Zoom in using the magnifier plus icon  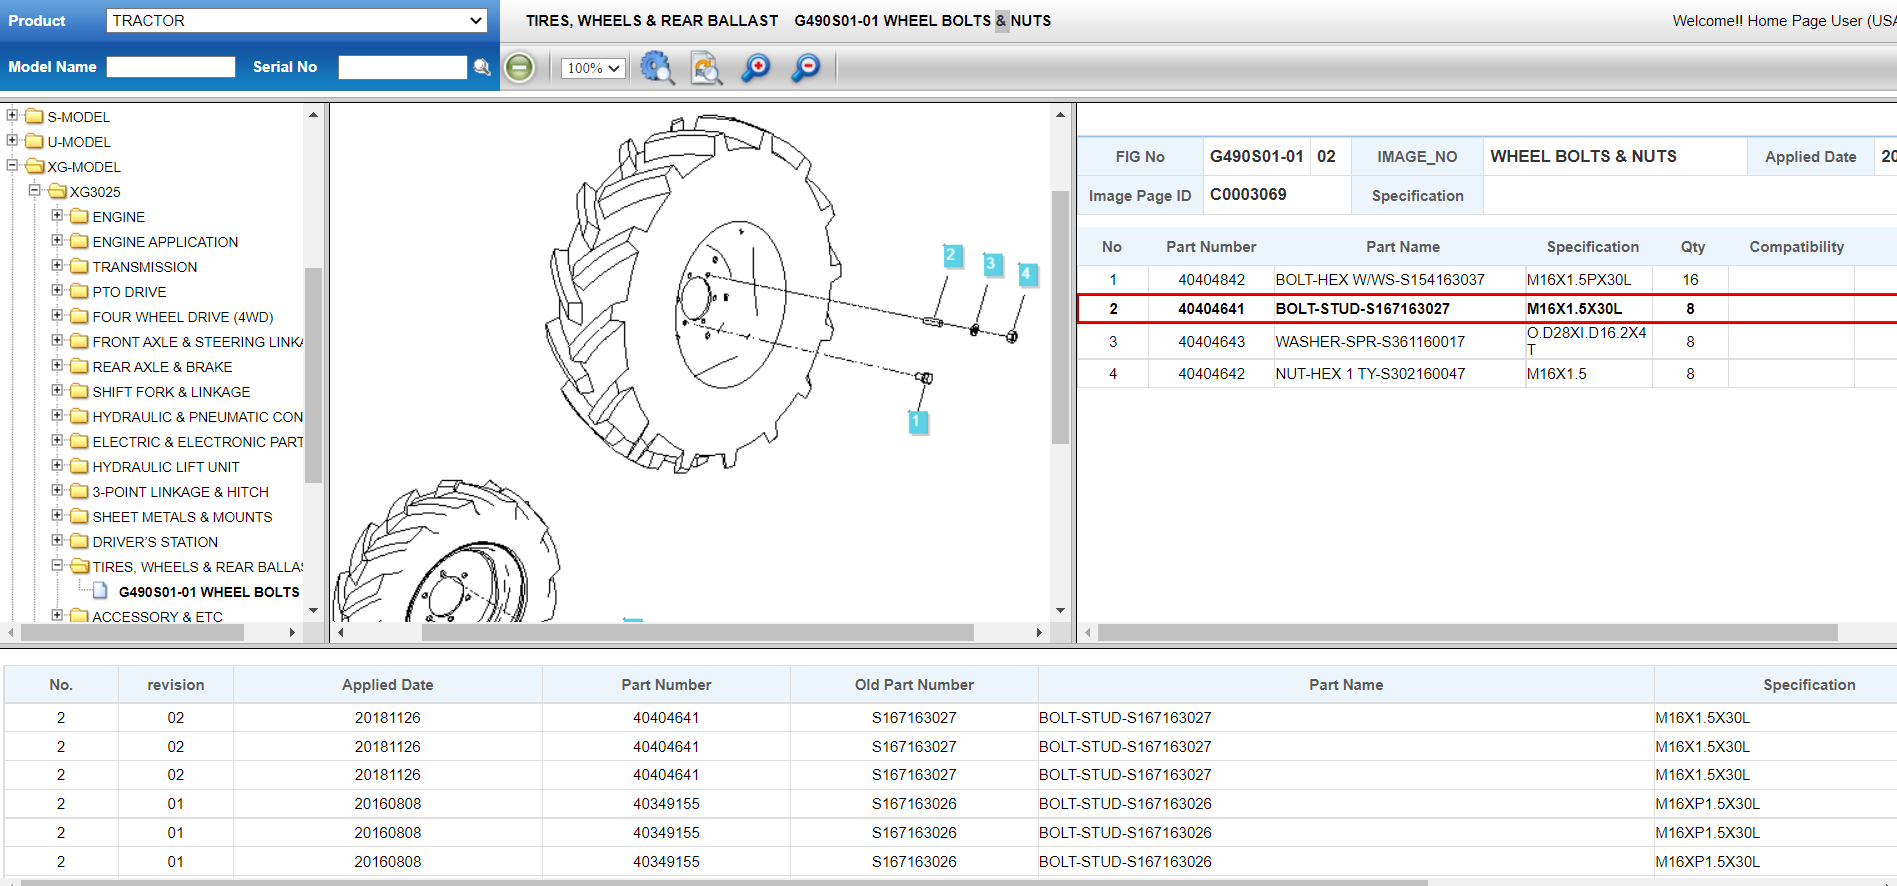tap(756, 68)
